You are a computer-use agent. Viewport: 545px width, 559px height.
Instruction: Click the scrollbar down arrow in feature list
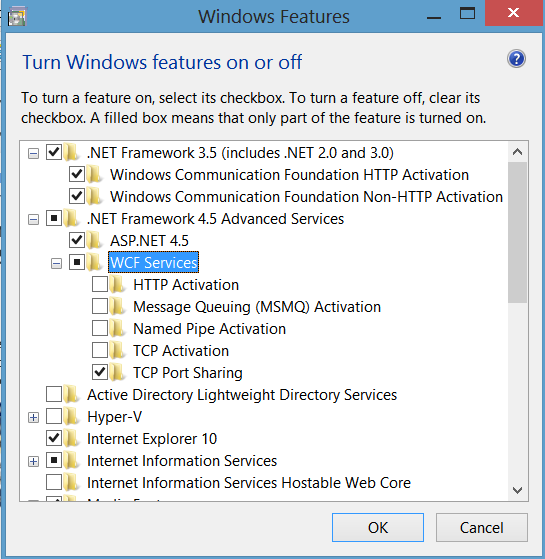pos(517,490)
